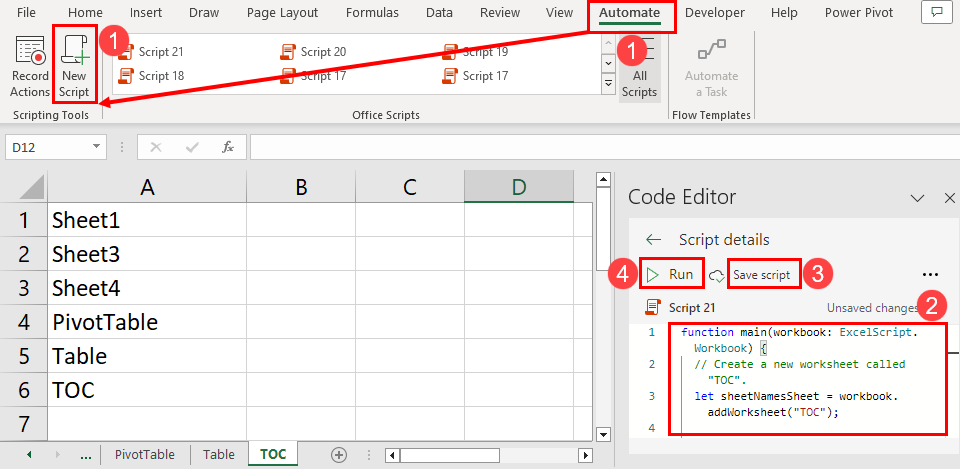Switch to the Table sheet tab
The height and width of the screenshot is (469, 960).
[219, 455]
